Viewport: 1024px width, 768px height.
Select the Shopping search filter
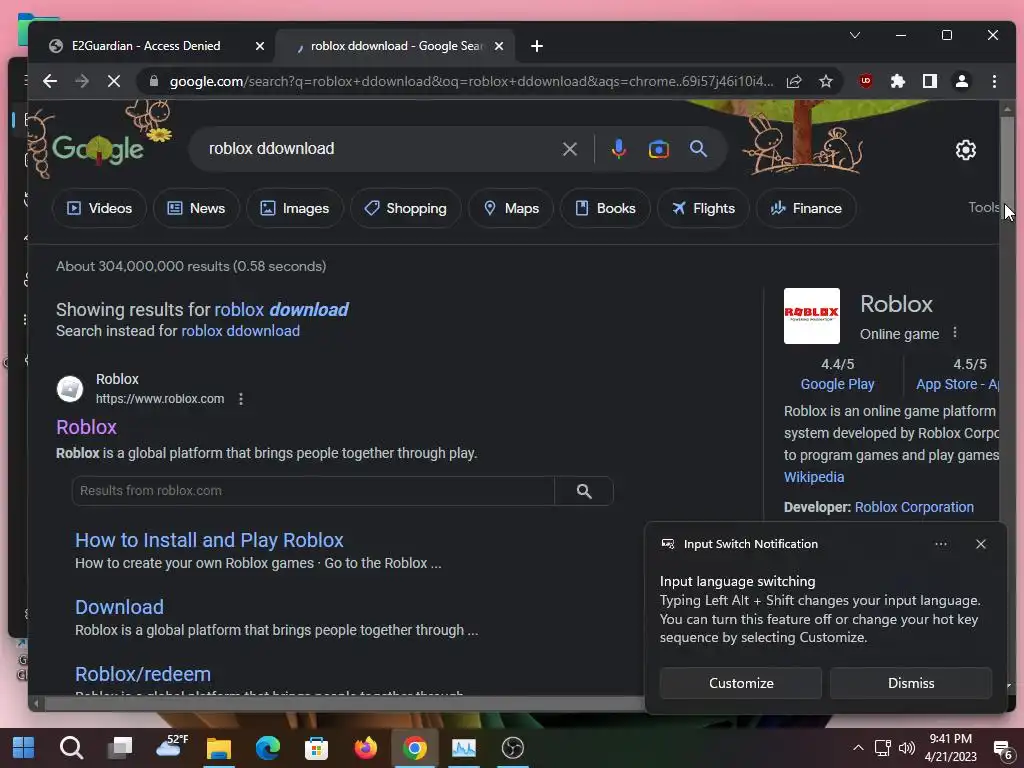pyautogui.click(x=406, y=208)
